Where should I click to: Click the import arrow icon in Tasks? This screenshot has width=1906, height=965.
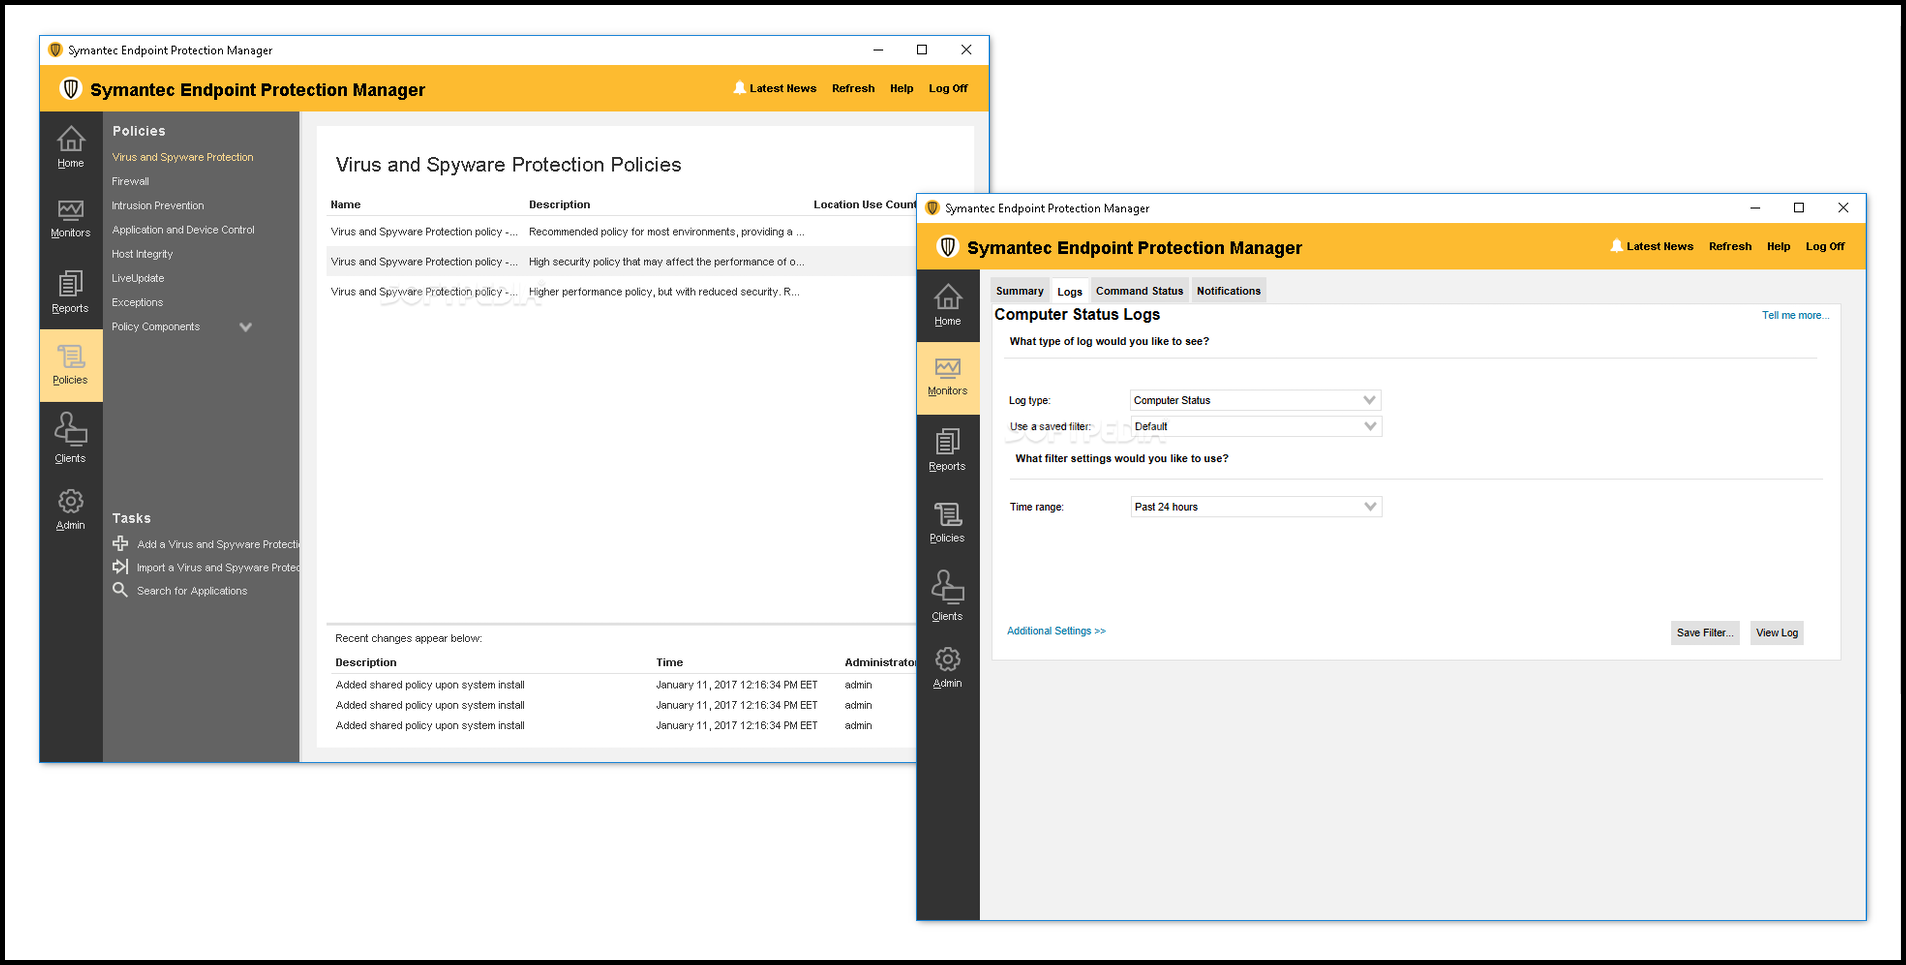click(x=120, y=566)
